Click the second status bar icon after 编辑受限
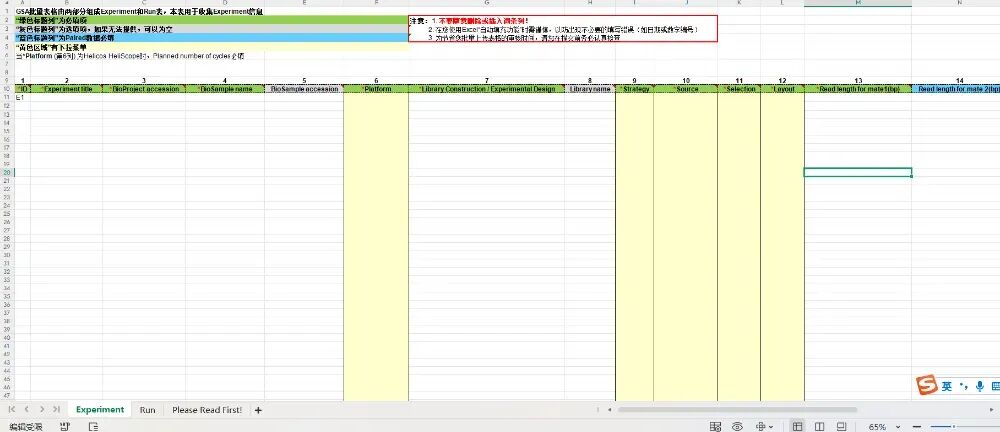1000x432 pixels. [93, 426]
